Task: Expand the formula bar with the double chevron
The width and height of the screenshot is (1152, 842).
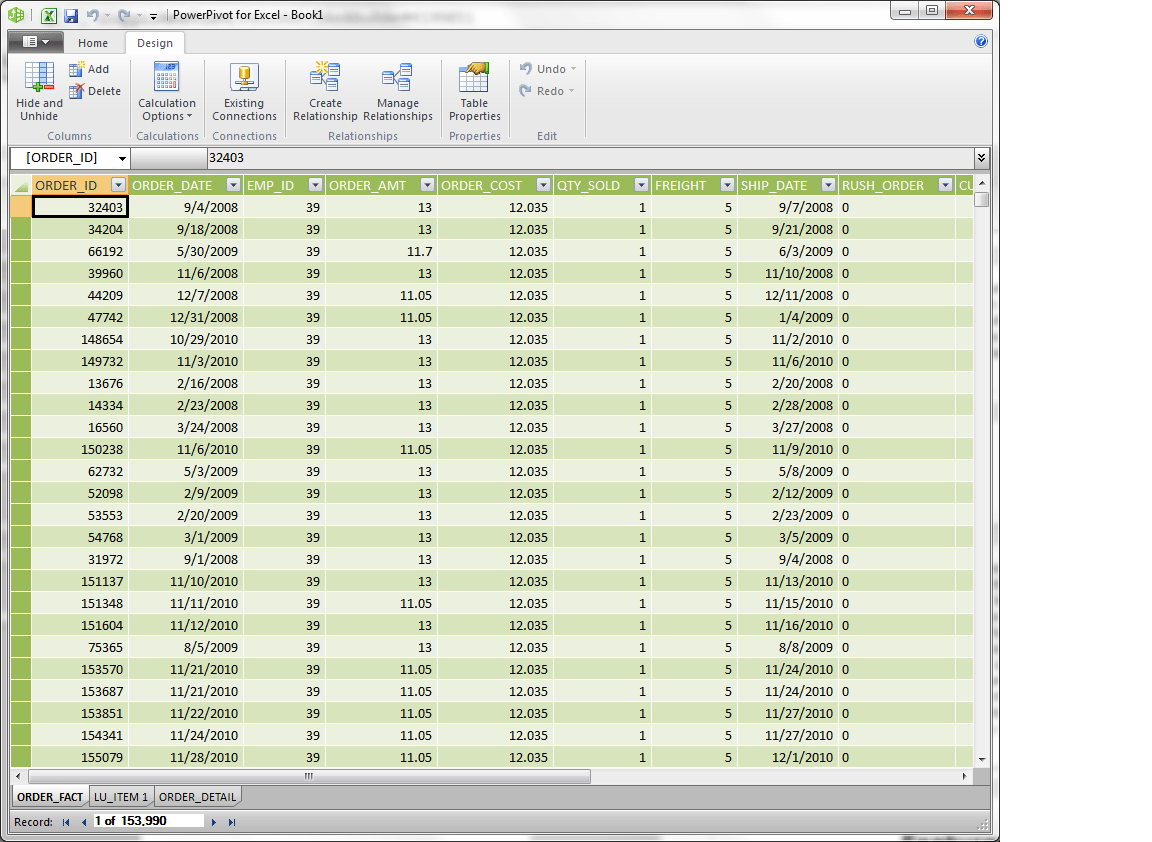Action: [981, 158]
